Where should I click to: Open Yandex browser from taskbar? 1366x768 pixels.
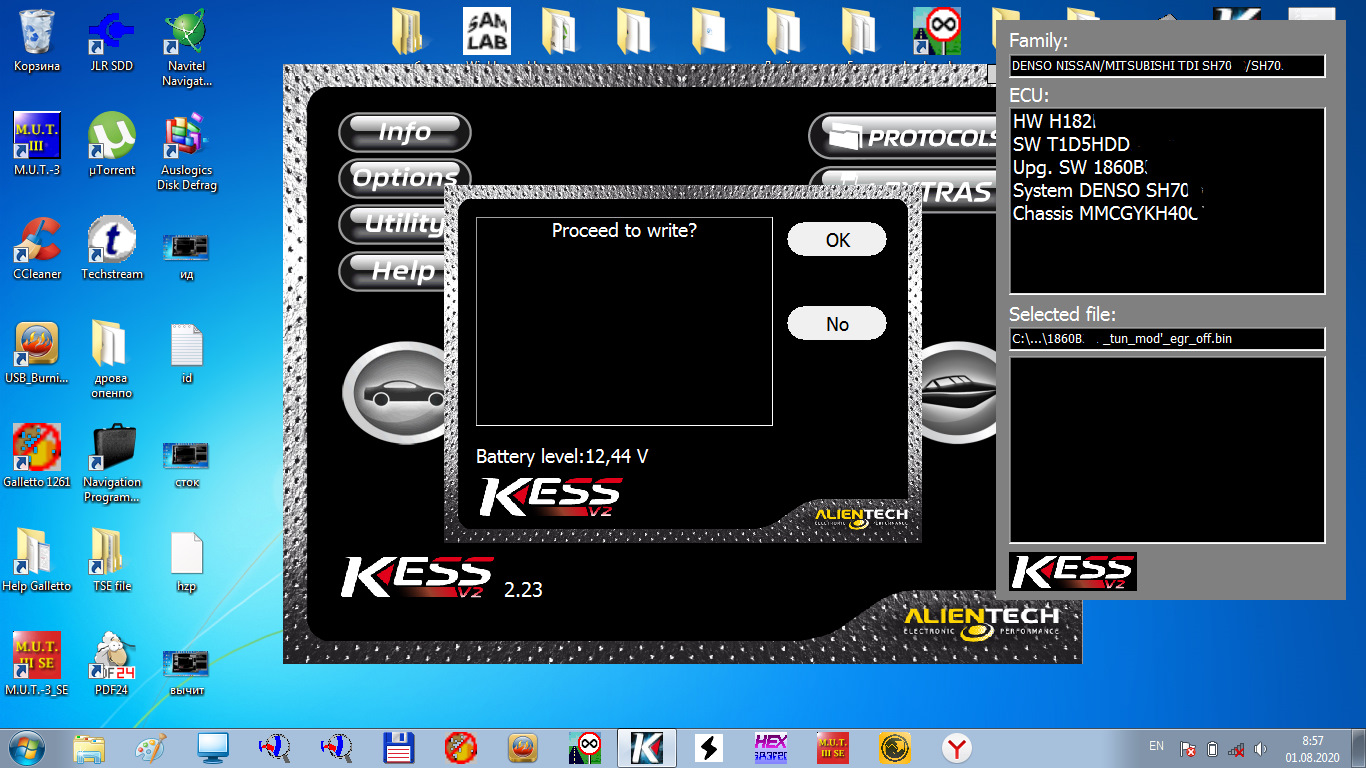click(x=957, y=747)
